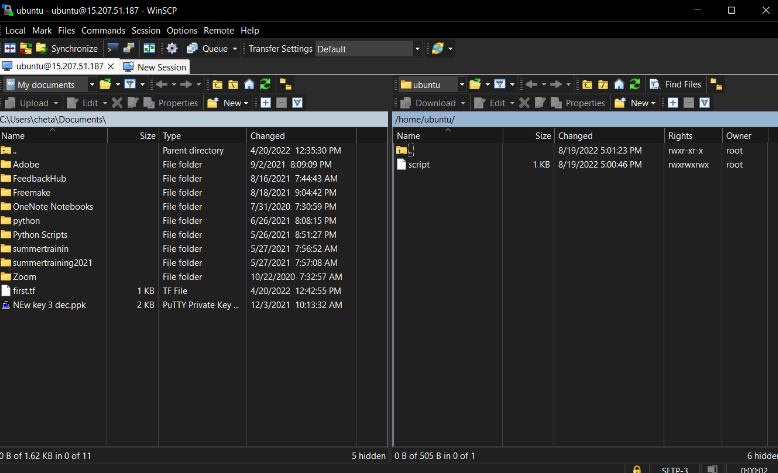Click local directory tree icon
Screen dimensions: 778x473
[x=286, y=84]
